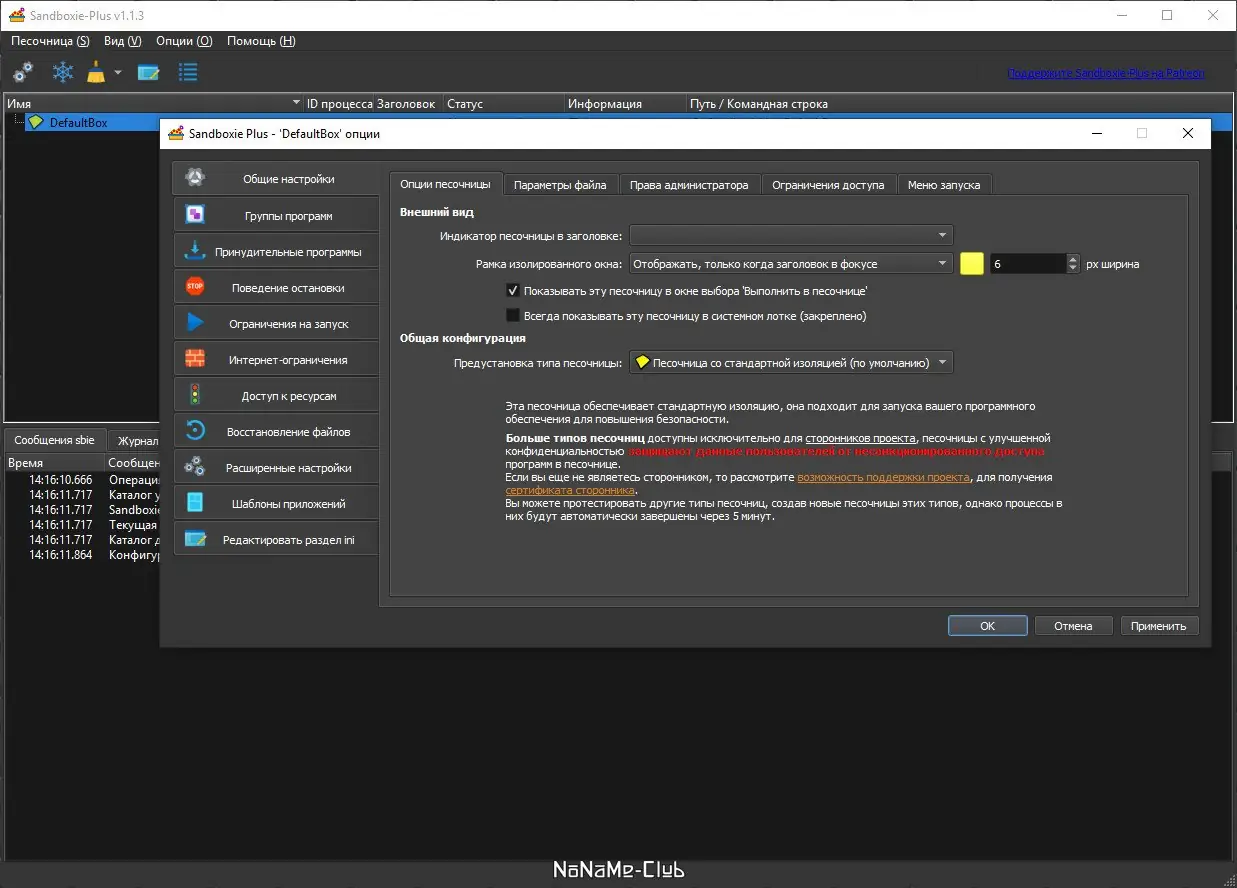Open the Доступ к ресурсам section
1237x888 pixels.
[x=276, y=395]
